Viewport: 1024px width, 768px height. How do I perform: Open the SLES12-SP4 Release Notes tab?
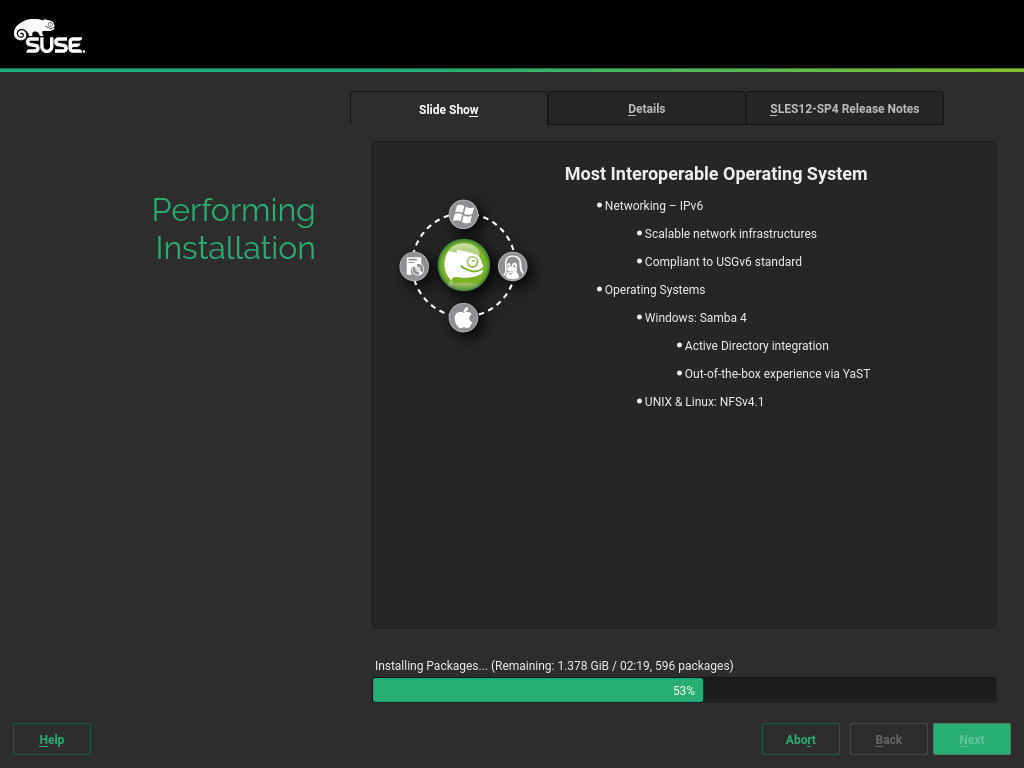pyautogui.click(x=844, y=108)
